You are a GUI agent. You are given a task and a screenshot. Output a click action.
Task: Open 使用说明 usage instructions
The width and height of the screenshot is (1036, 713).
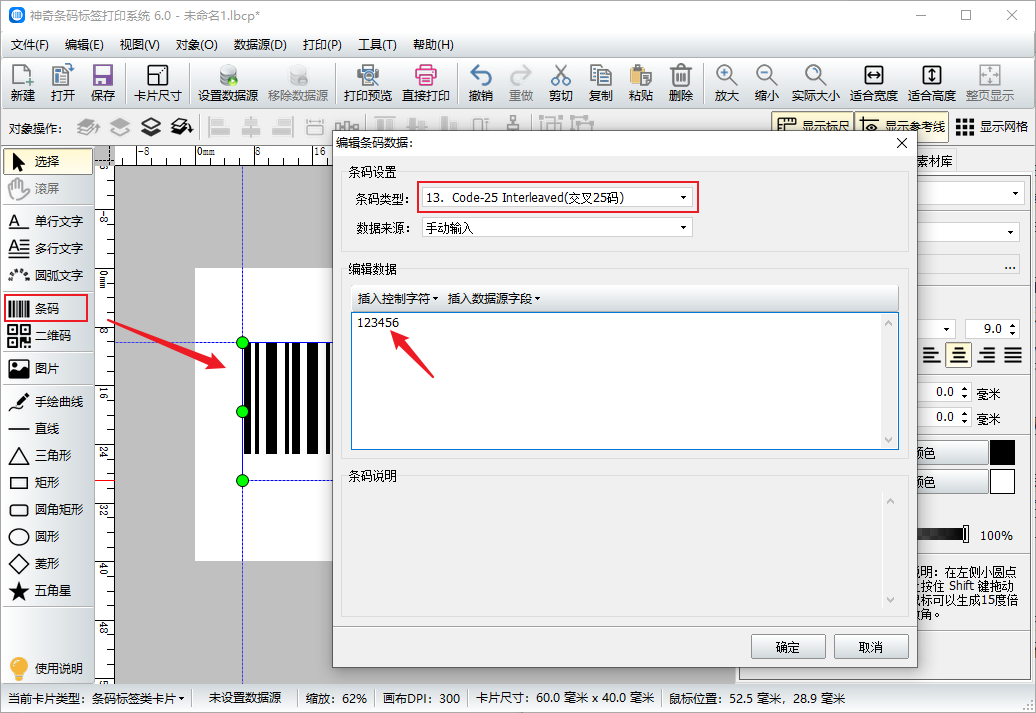(x=46, y=668)
